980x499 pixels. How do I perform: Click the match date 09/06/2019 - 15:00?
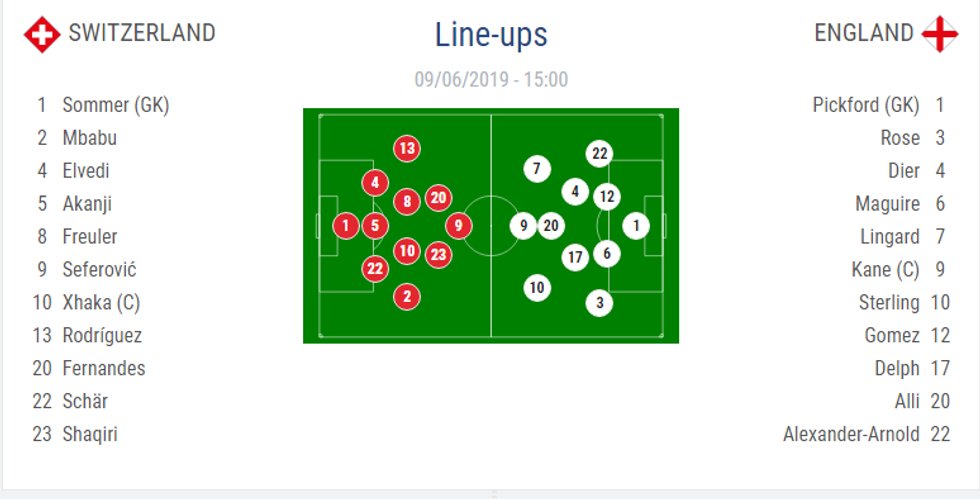coord(491,80)
